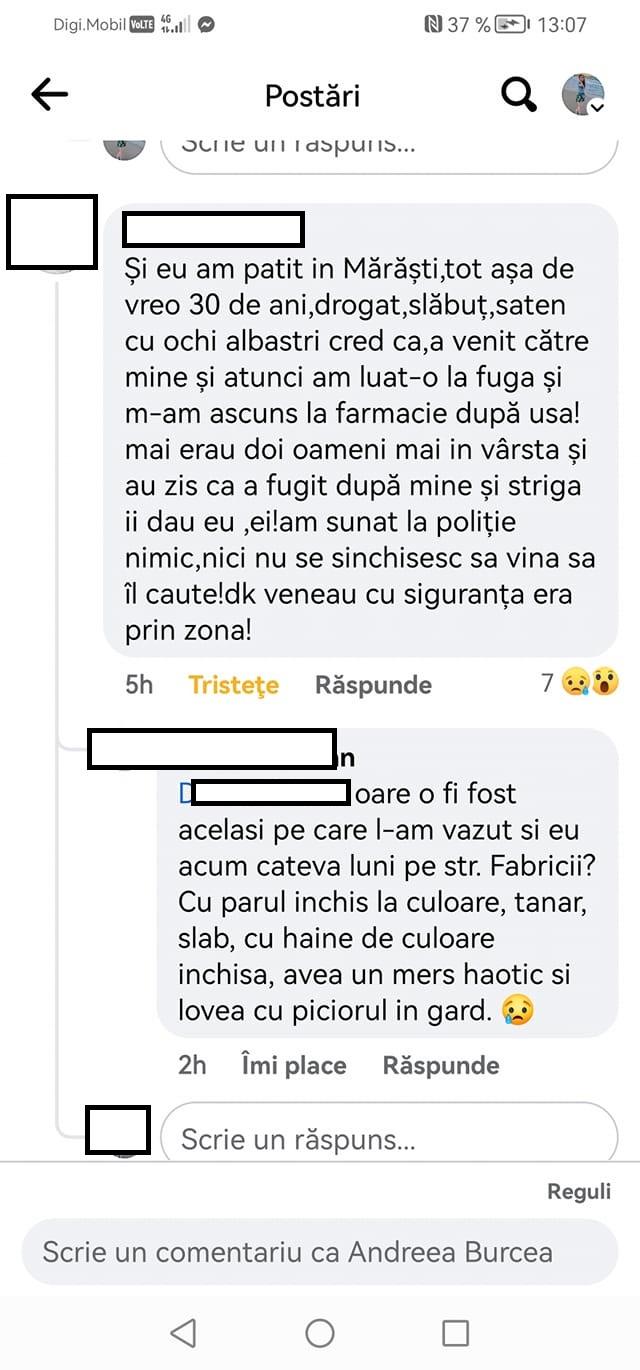
Task: View the 7 reactions emoji summary
Action: (x=580, y=684)
